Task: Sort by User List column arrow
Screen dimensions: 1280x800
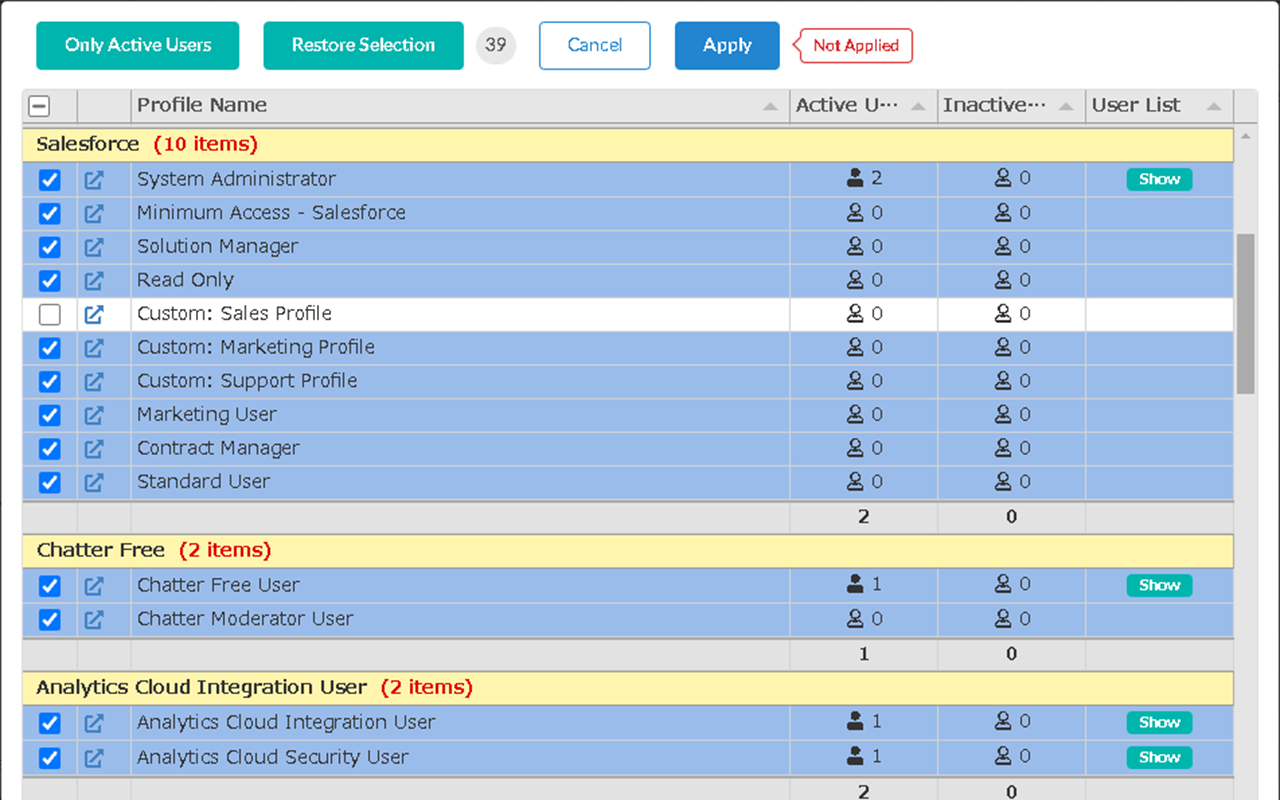Action: tap(1214, 106)
